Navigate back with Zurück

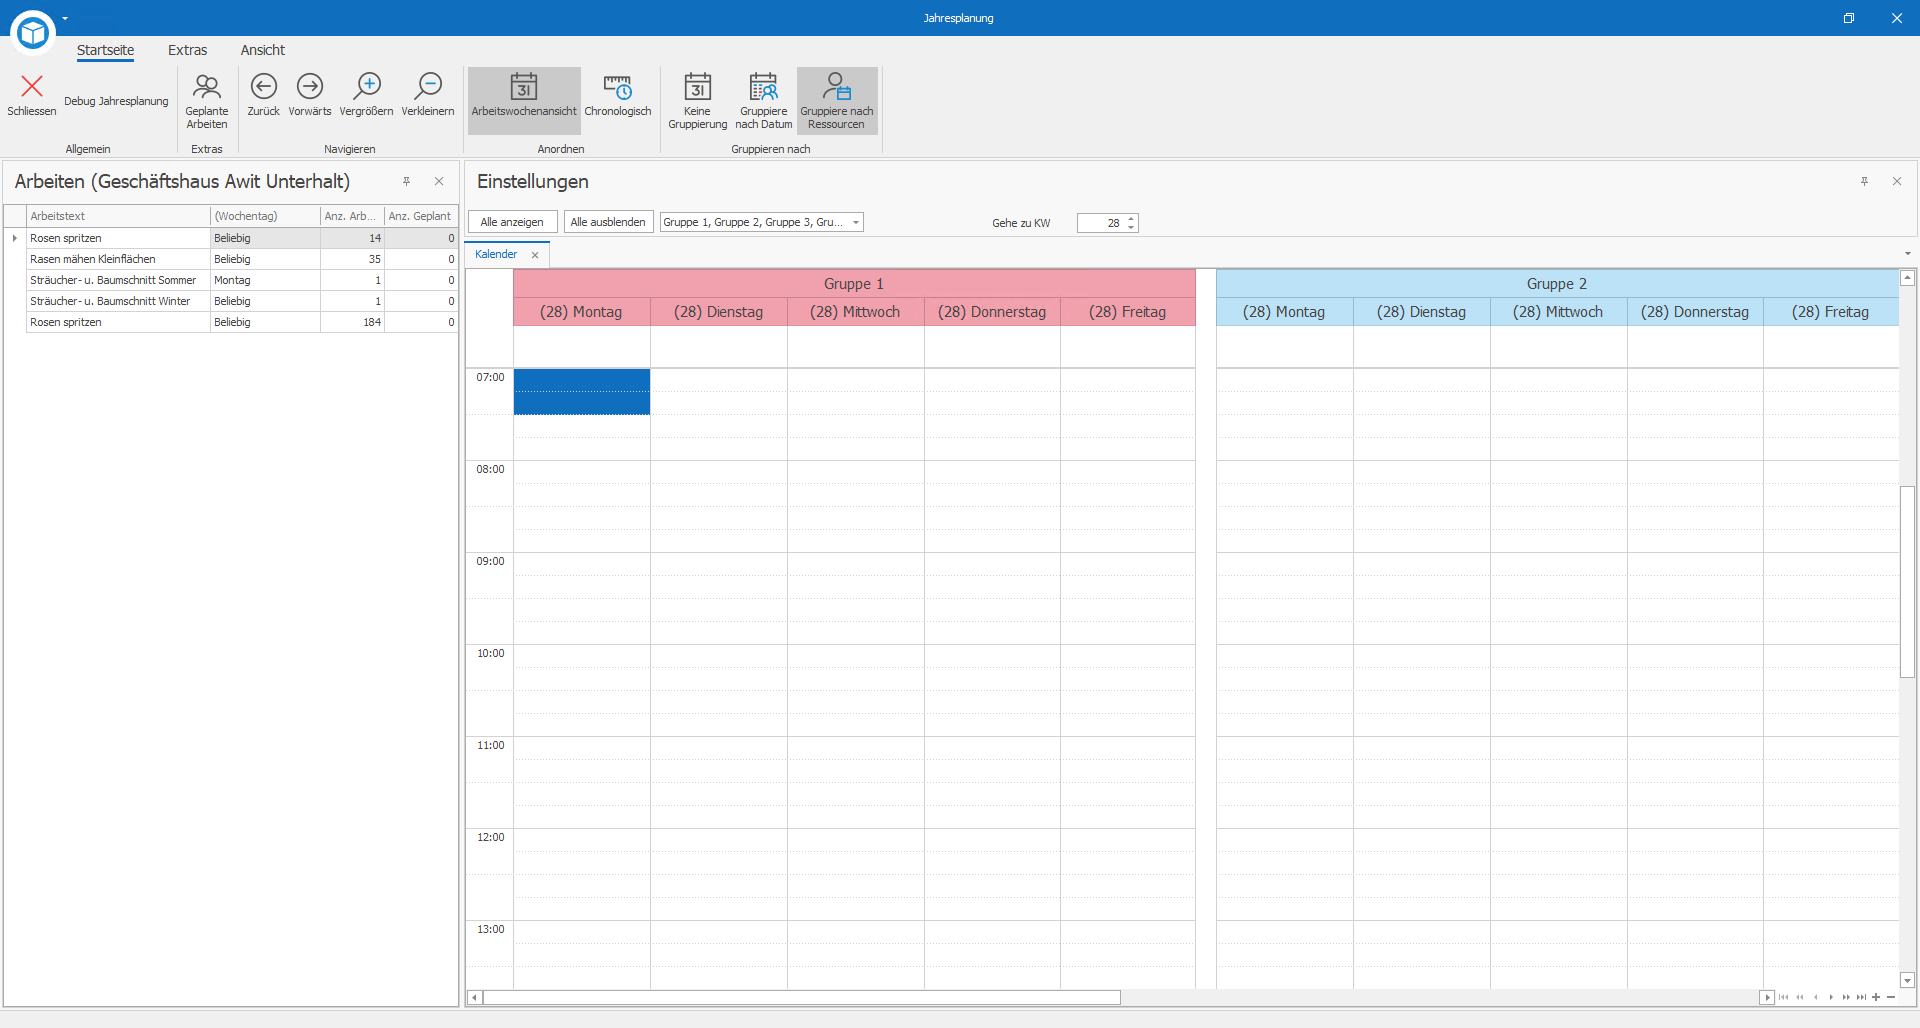264,96
